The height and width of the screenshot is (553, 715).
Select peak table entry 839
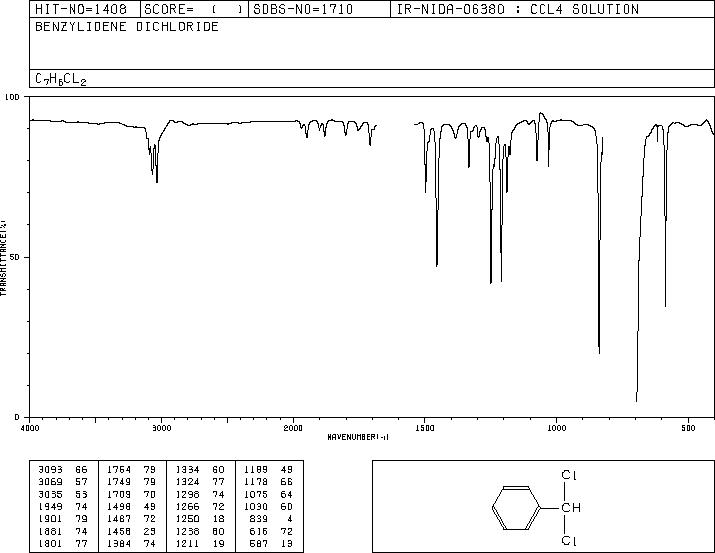(x=259, y=519)
